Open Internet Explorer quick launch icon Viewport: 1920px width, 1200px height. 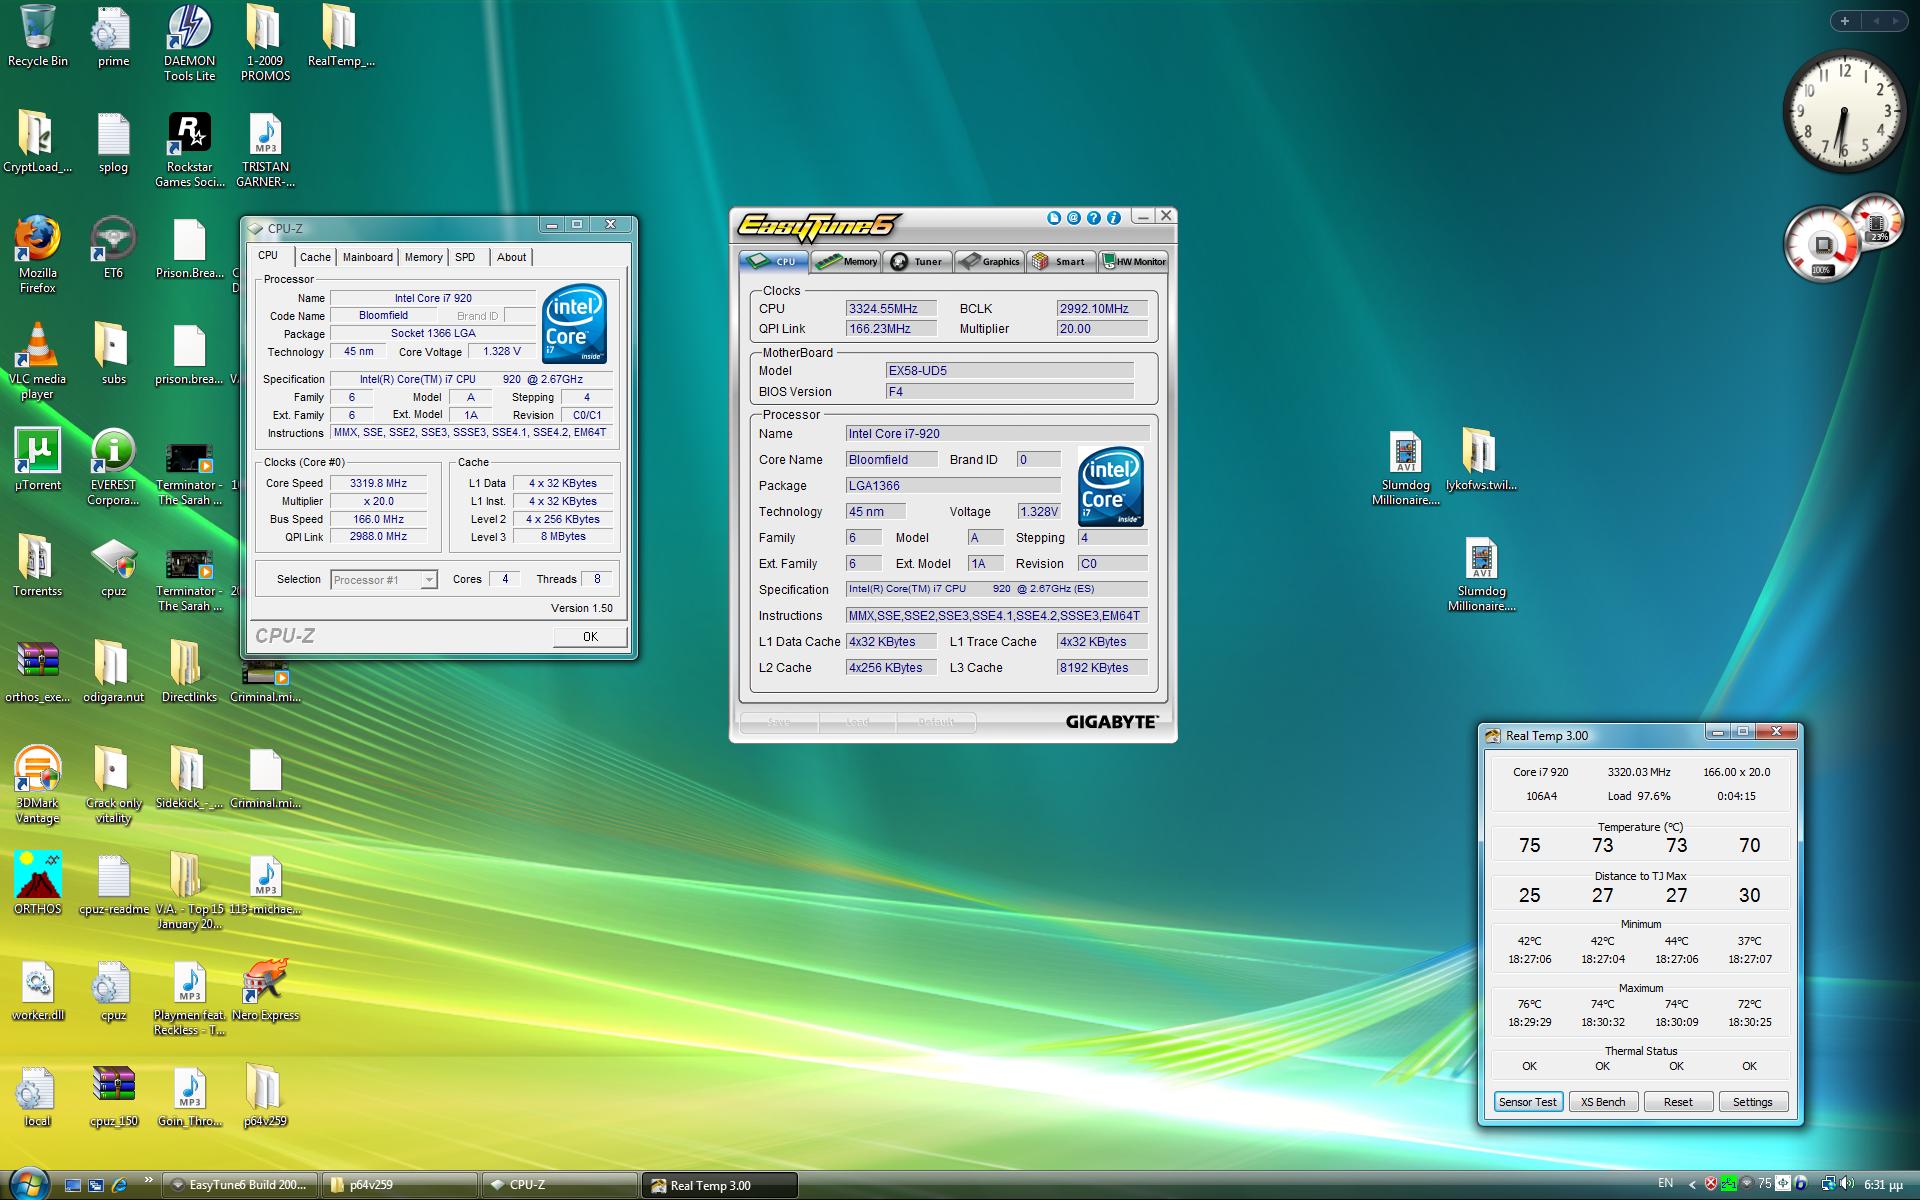[x=120, y=1185]
